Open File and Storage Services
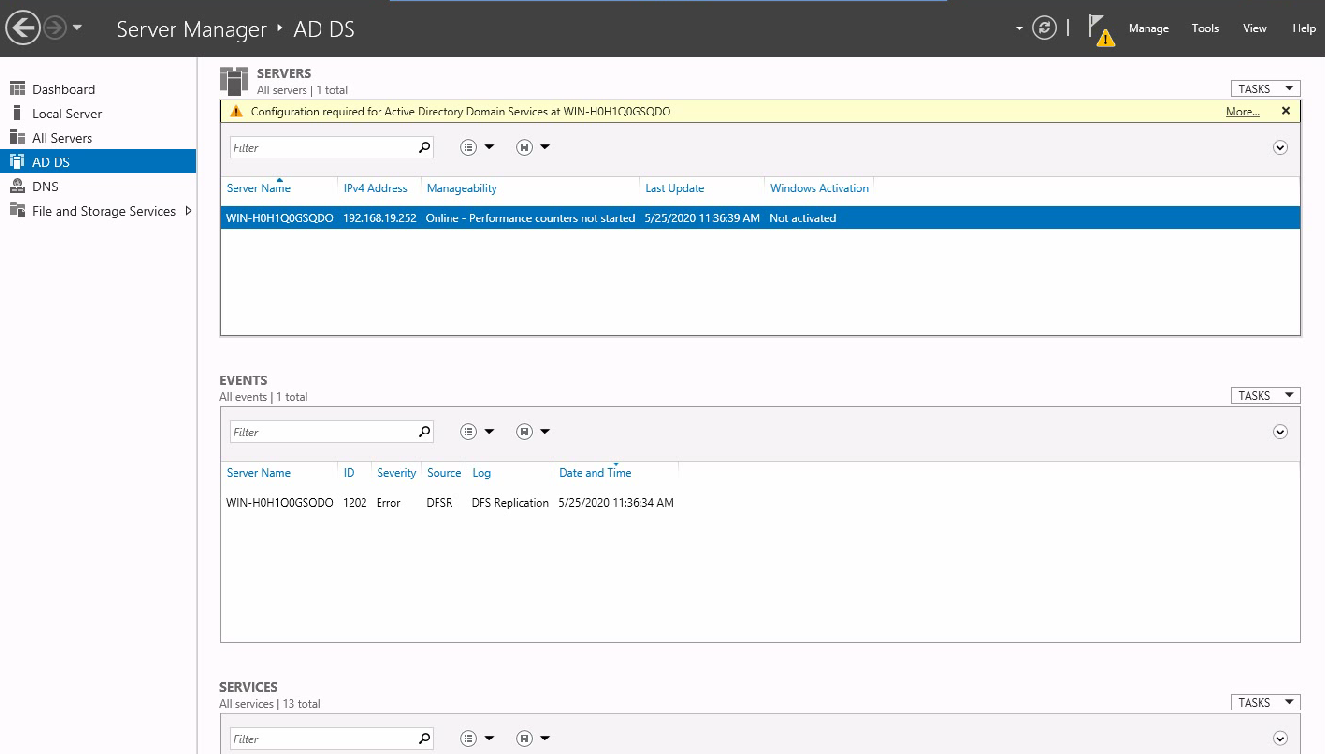 [104, 211]
